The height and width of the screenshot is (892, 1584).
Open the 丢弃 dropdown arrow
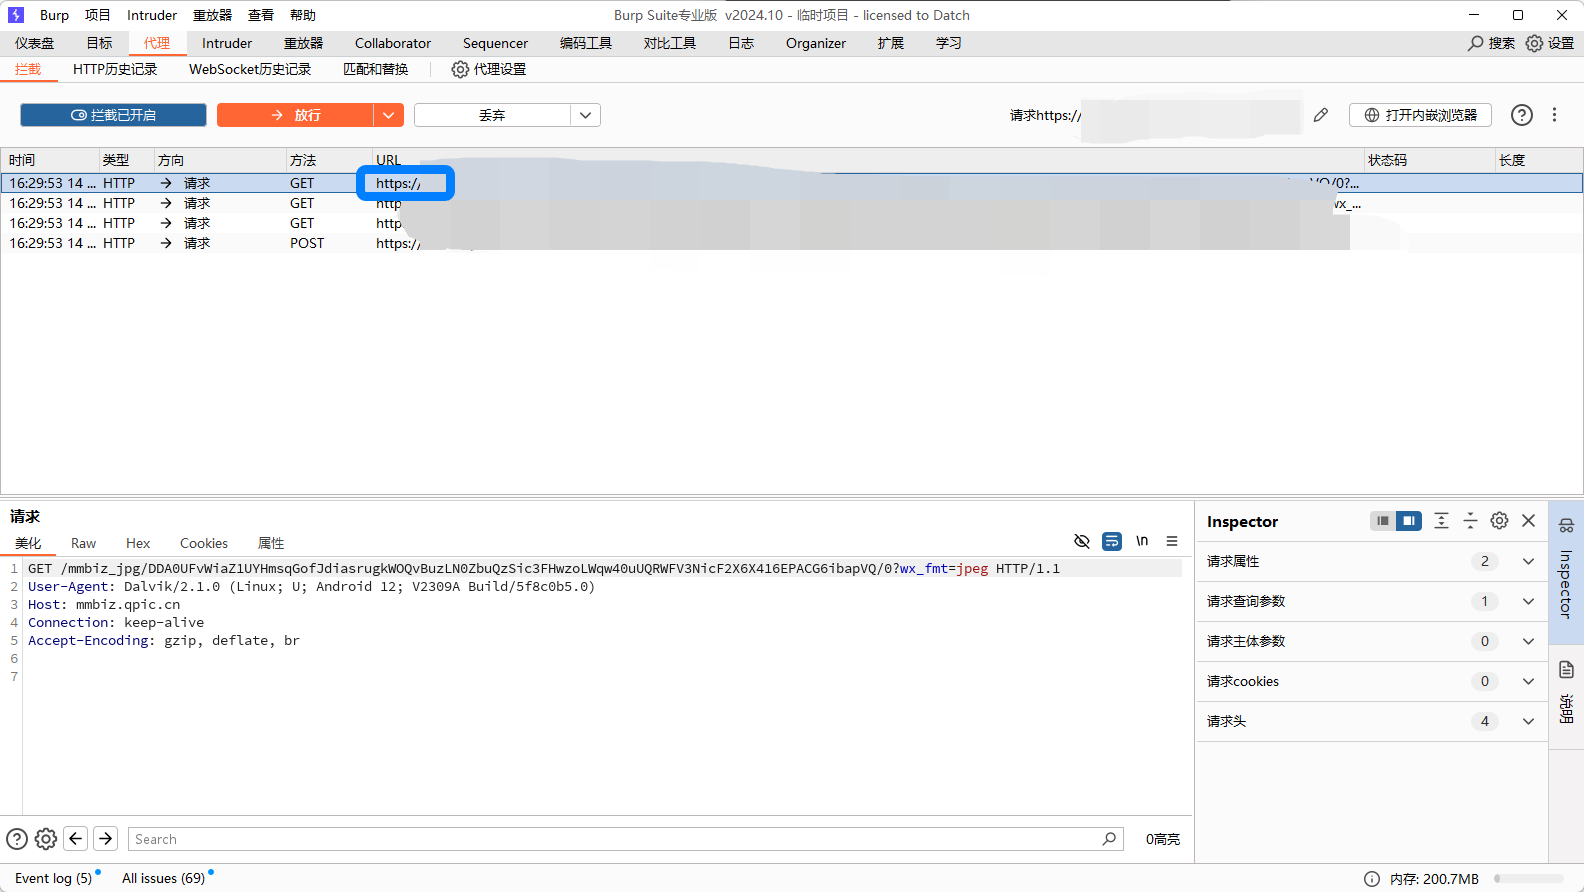(585, 115)
